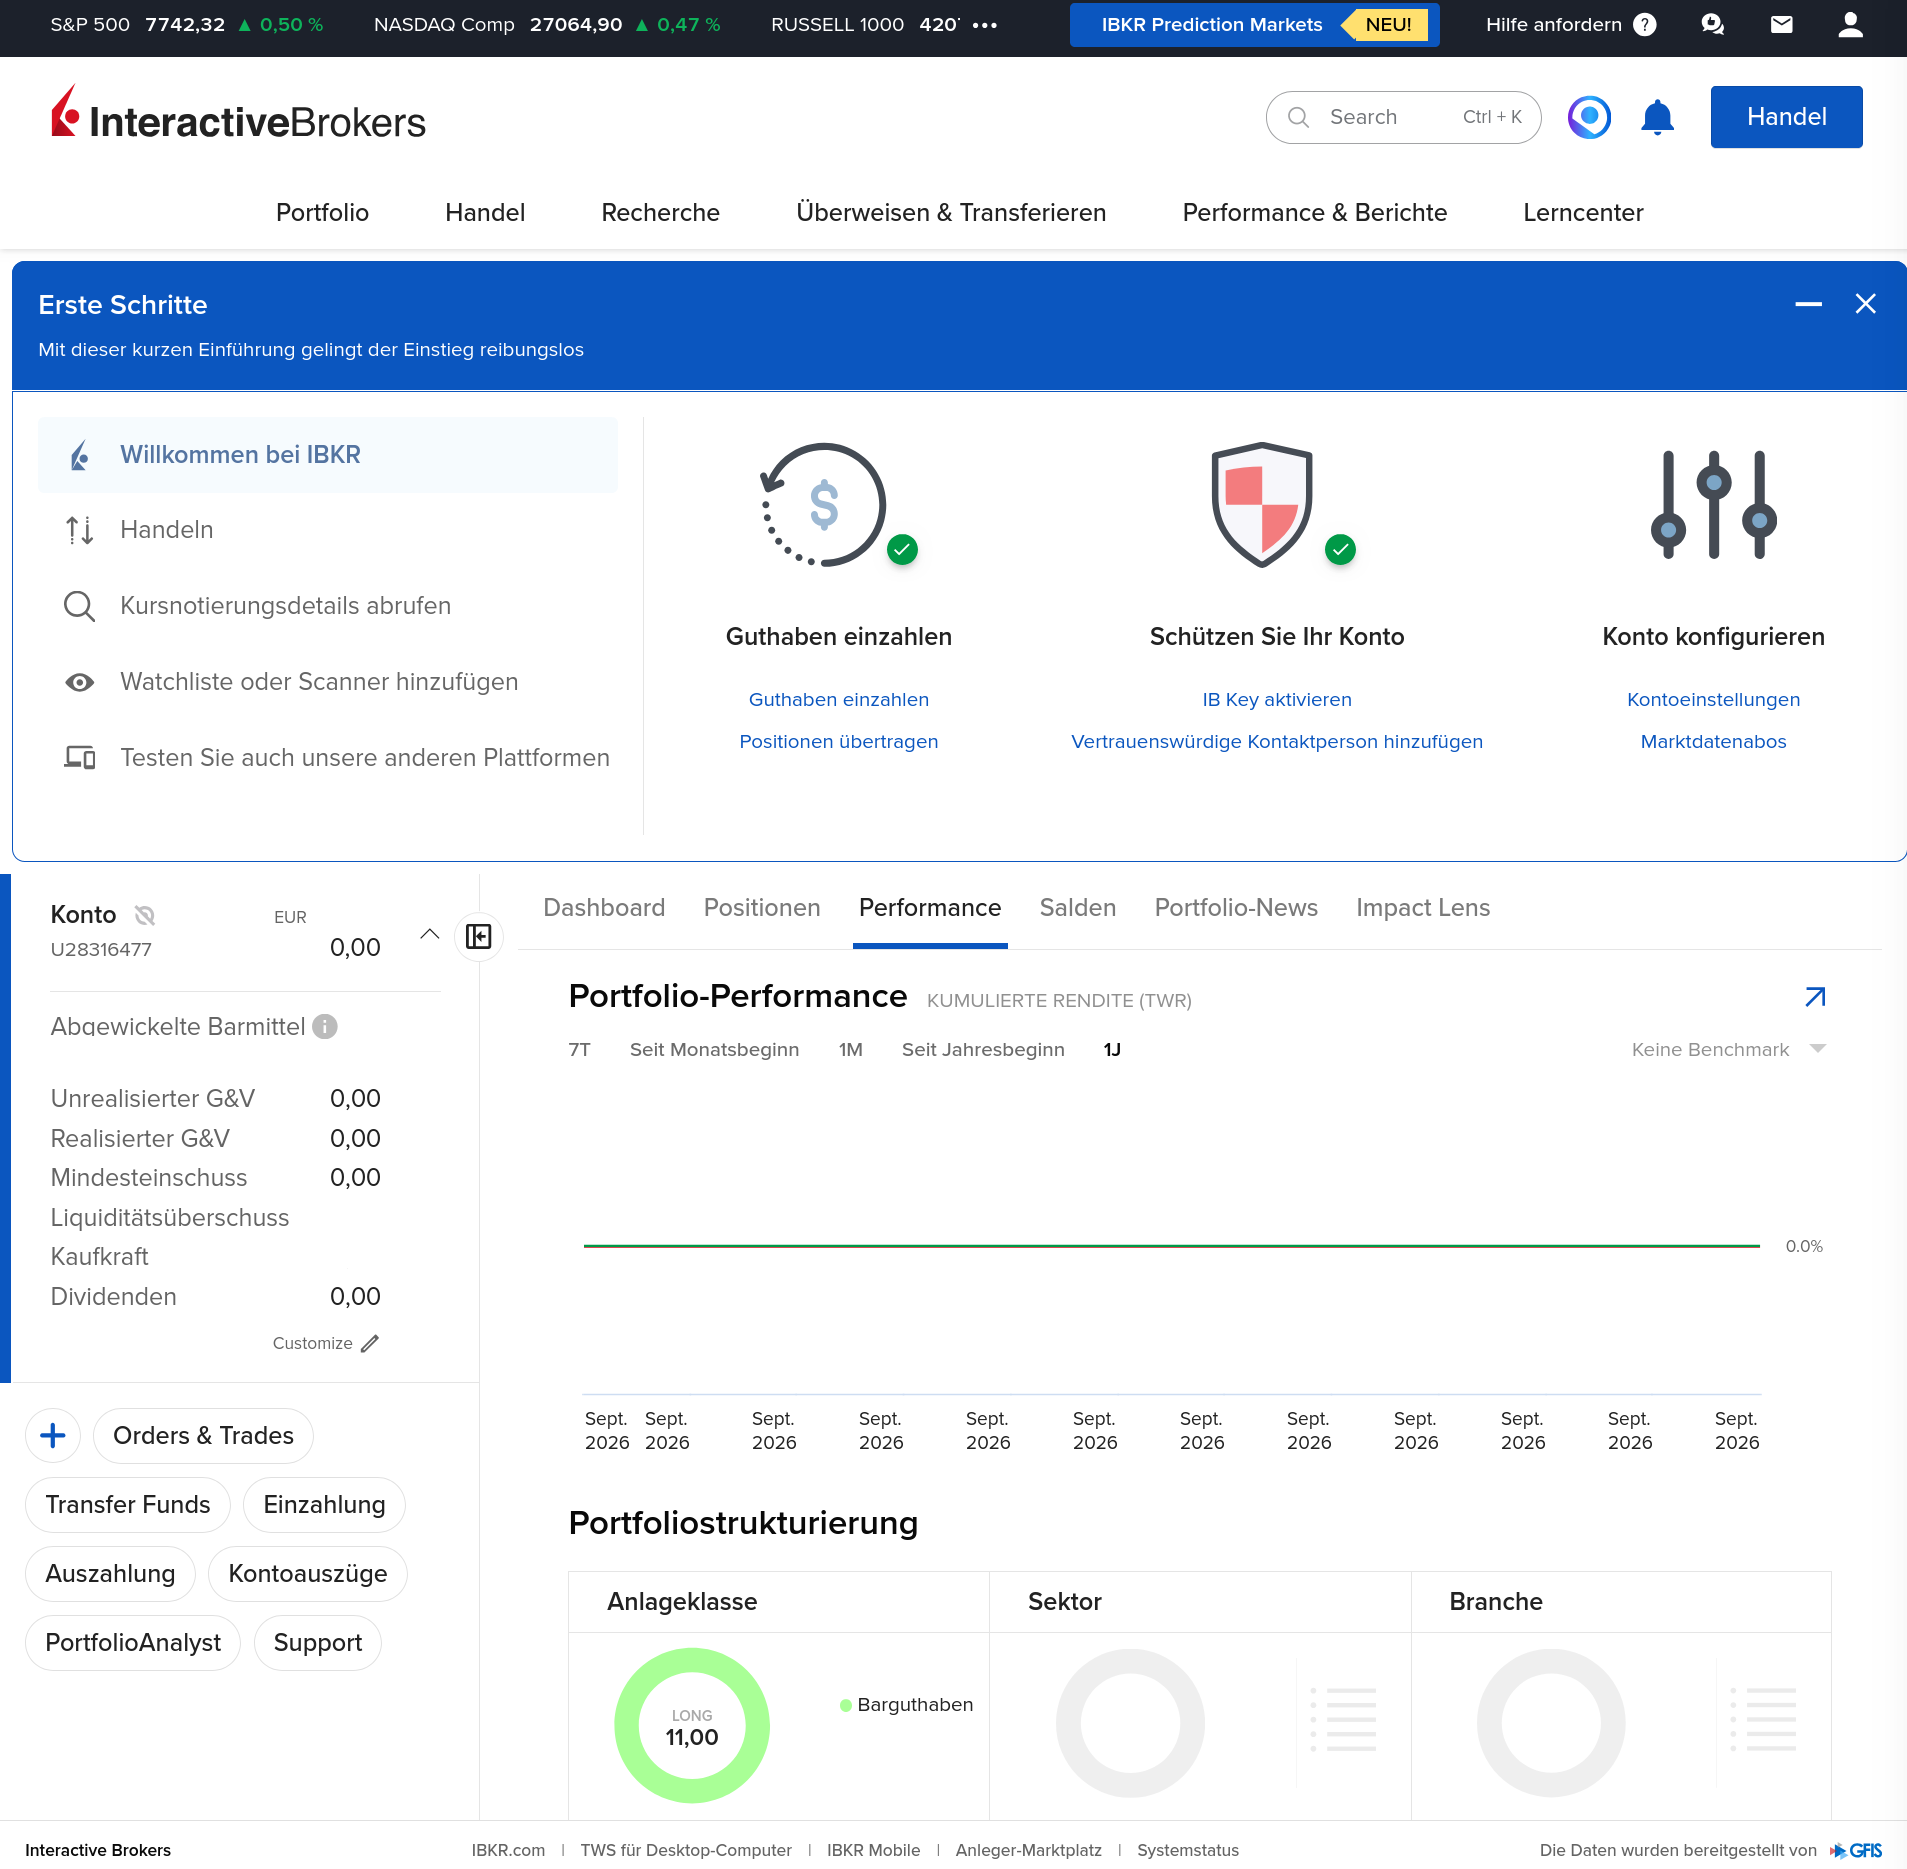Viewport: 1907px width, 1869px height.
Task: Click Hilfe anfordern text
Action: pos(1553,25)
